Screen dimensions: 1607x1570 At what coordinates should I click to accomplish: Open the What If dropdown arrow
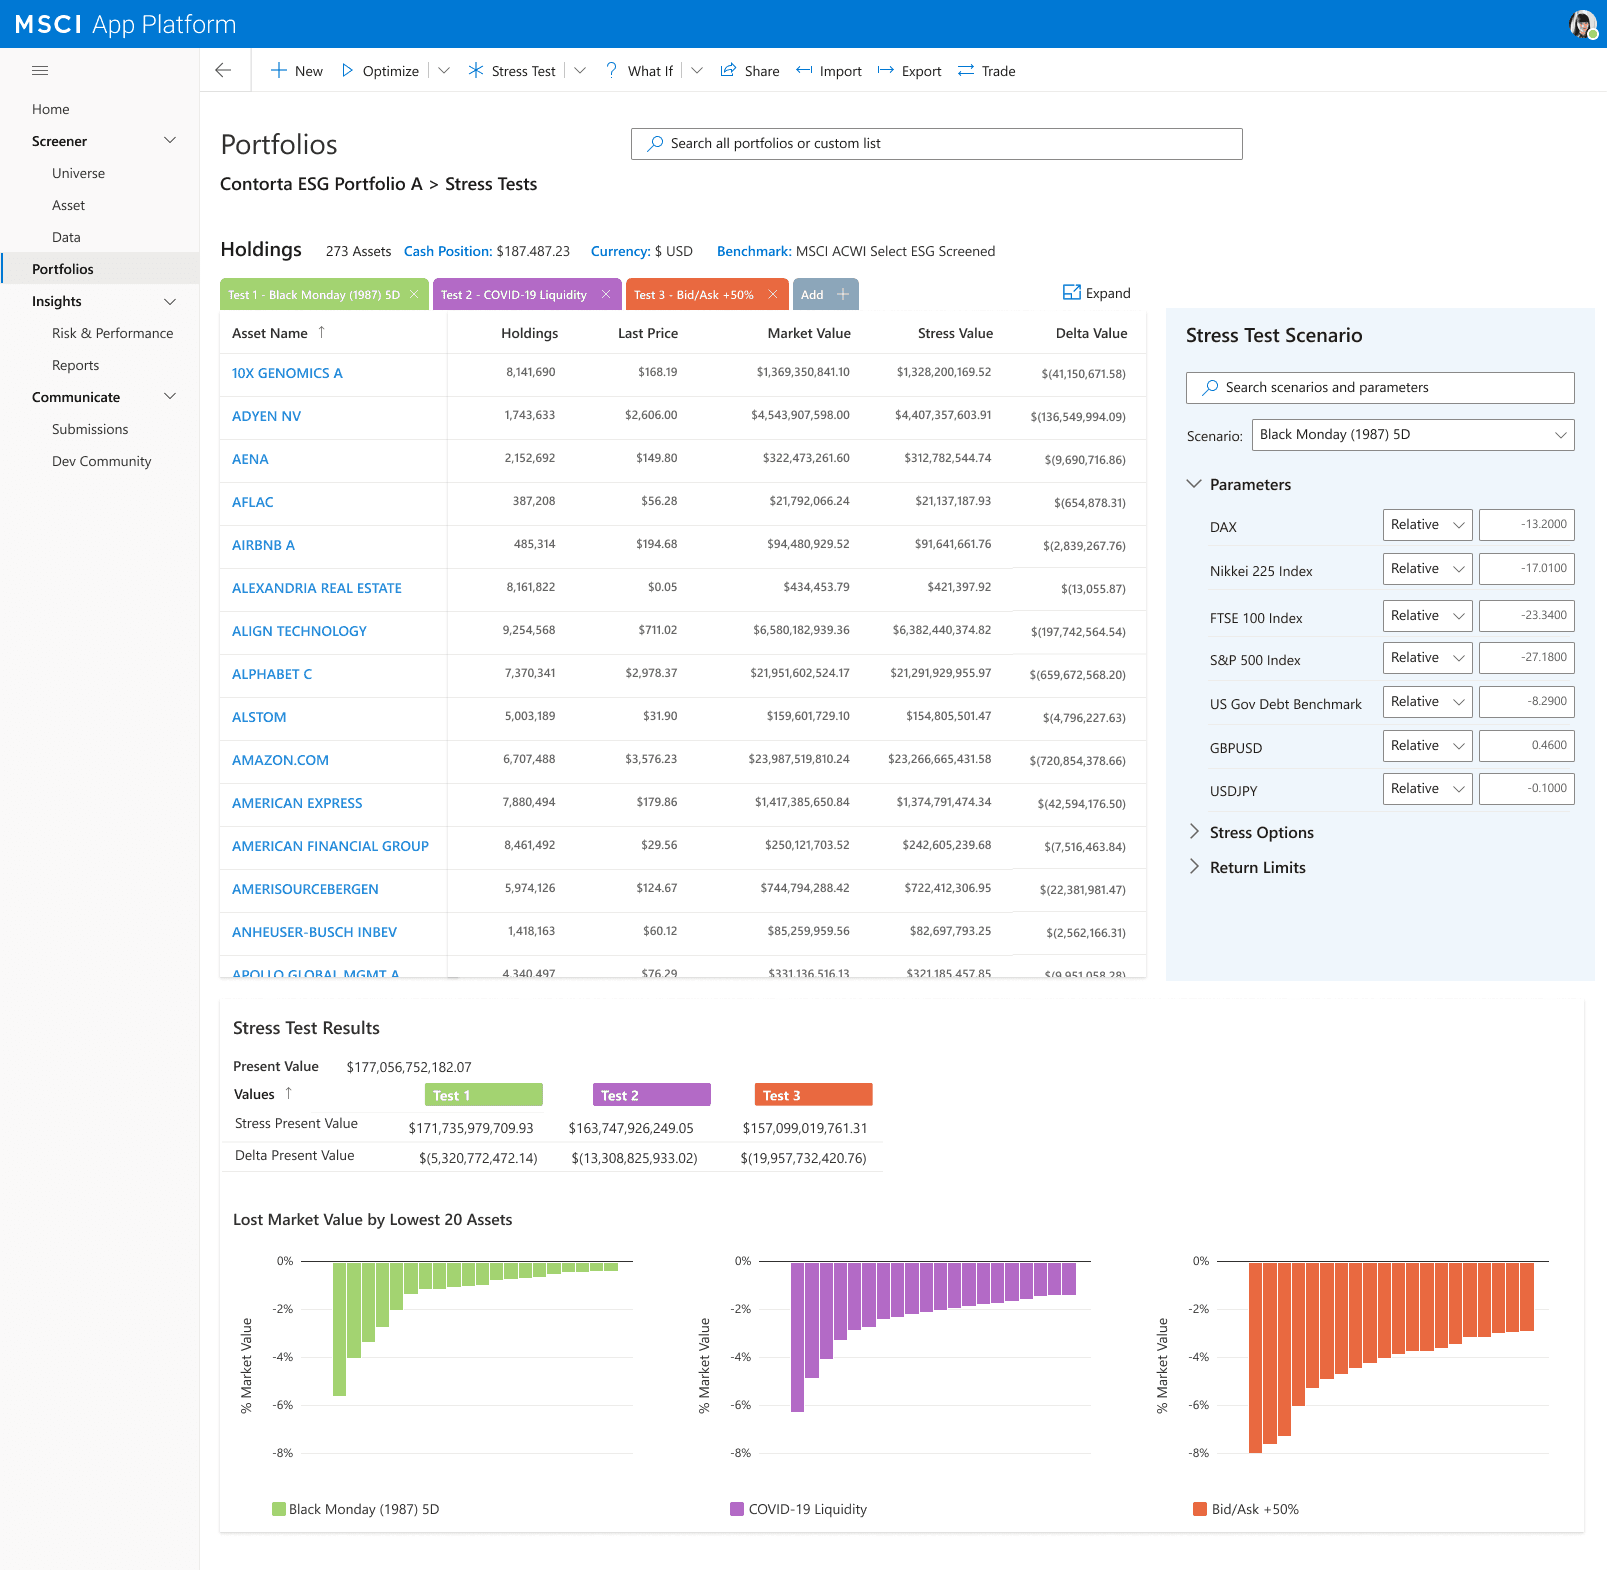(x=697, y=70)
